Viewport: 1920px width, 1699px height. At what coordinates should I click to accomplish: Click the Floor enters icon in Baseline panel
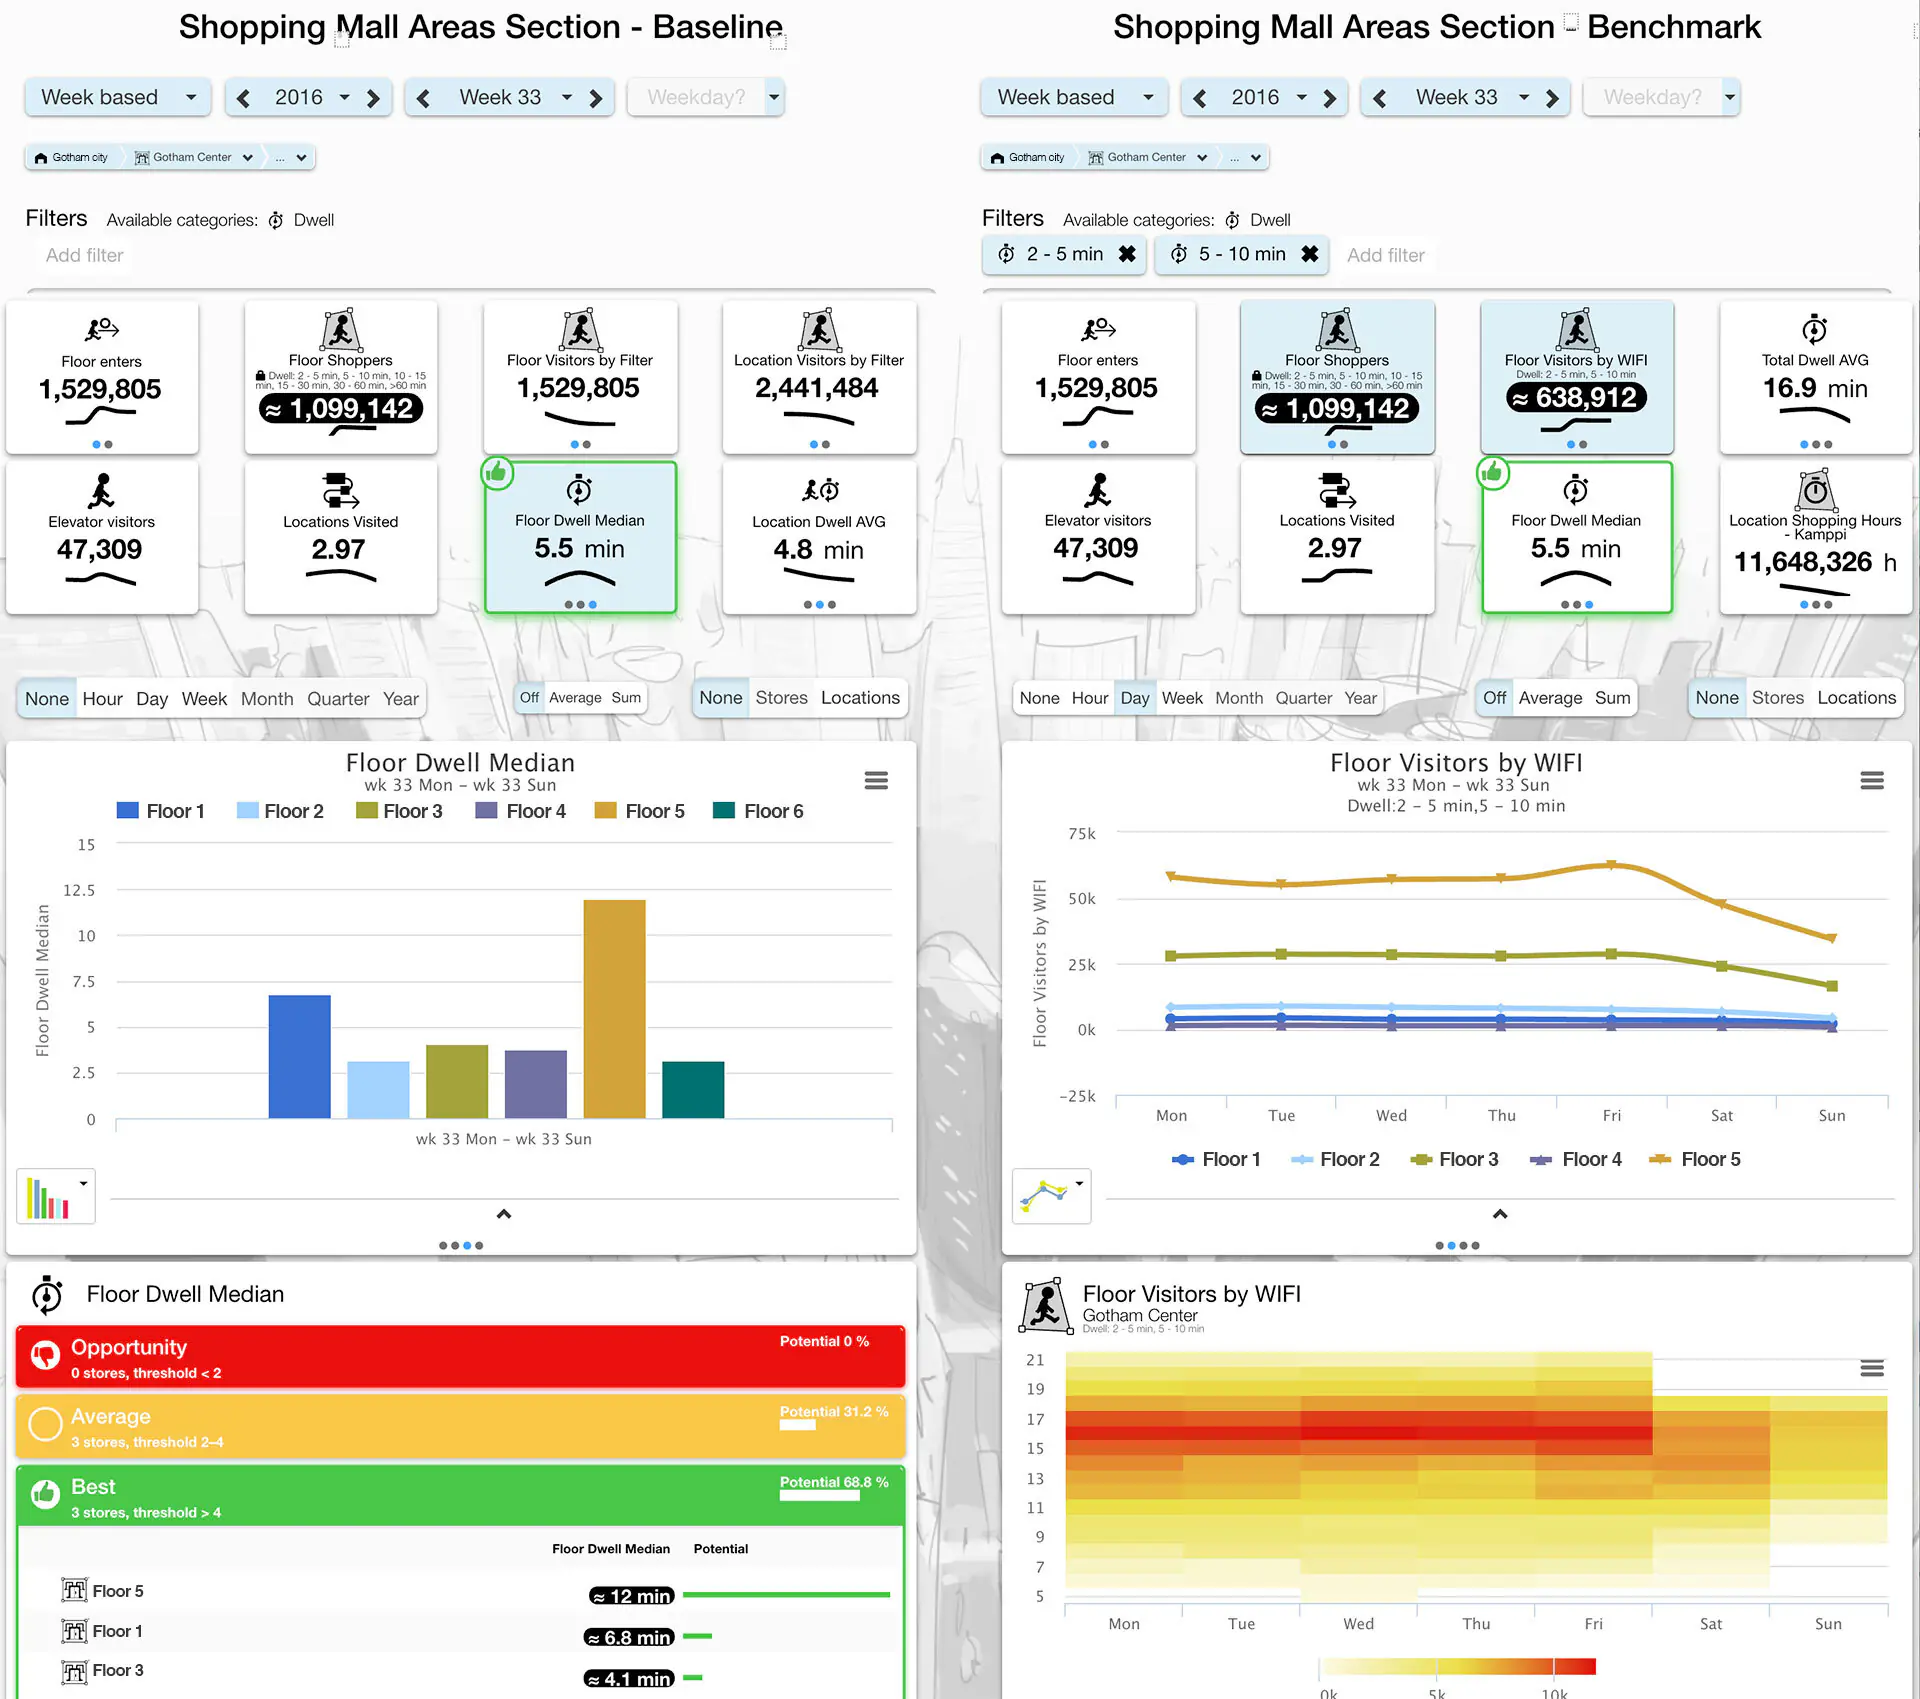(x=101, y=329)
